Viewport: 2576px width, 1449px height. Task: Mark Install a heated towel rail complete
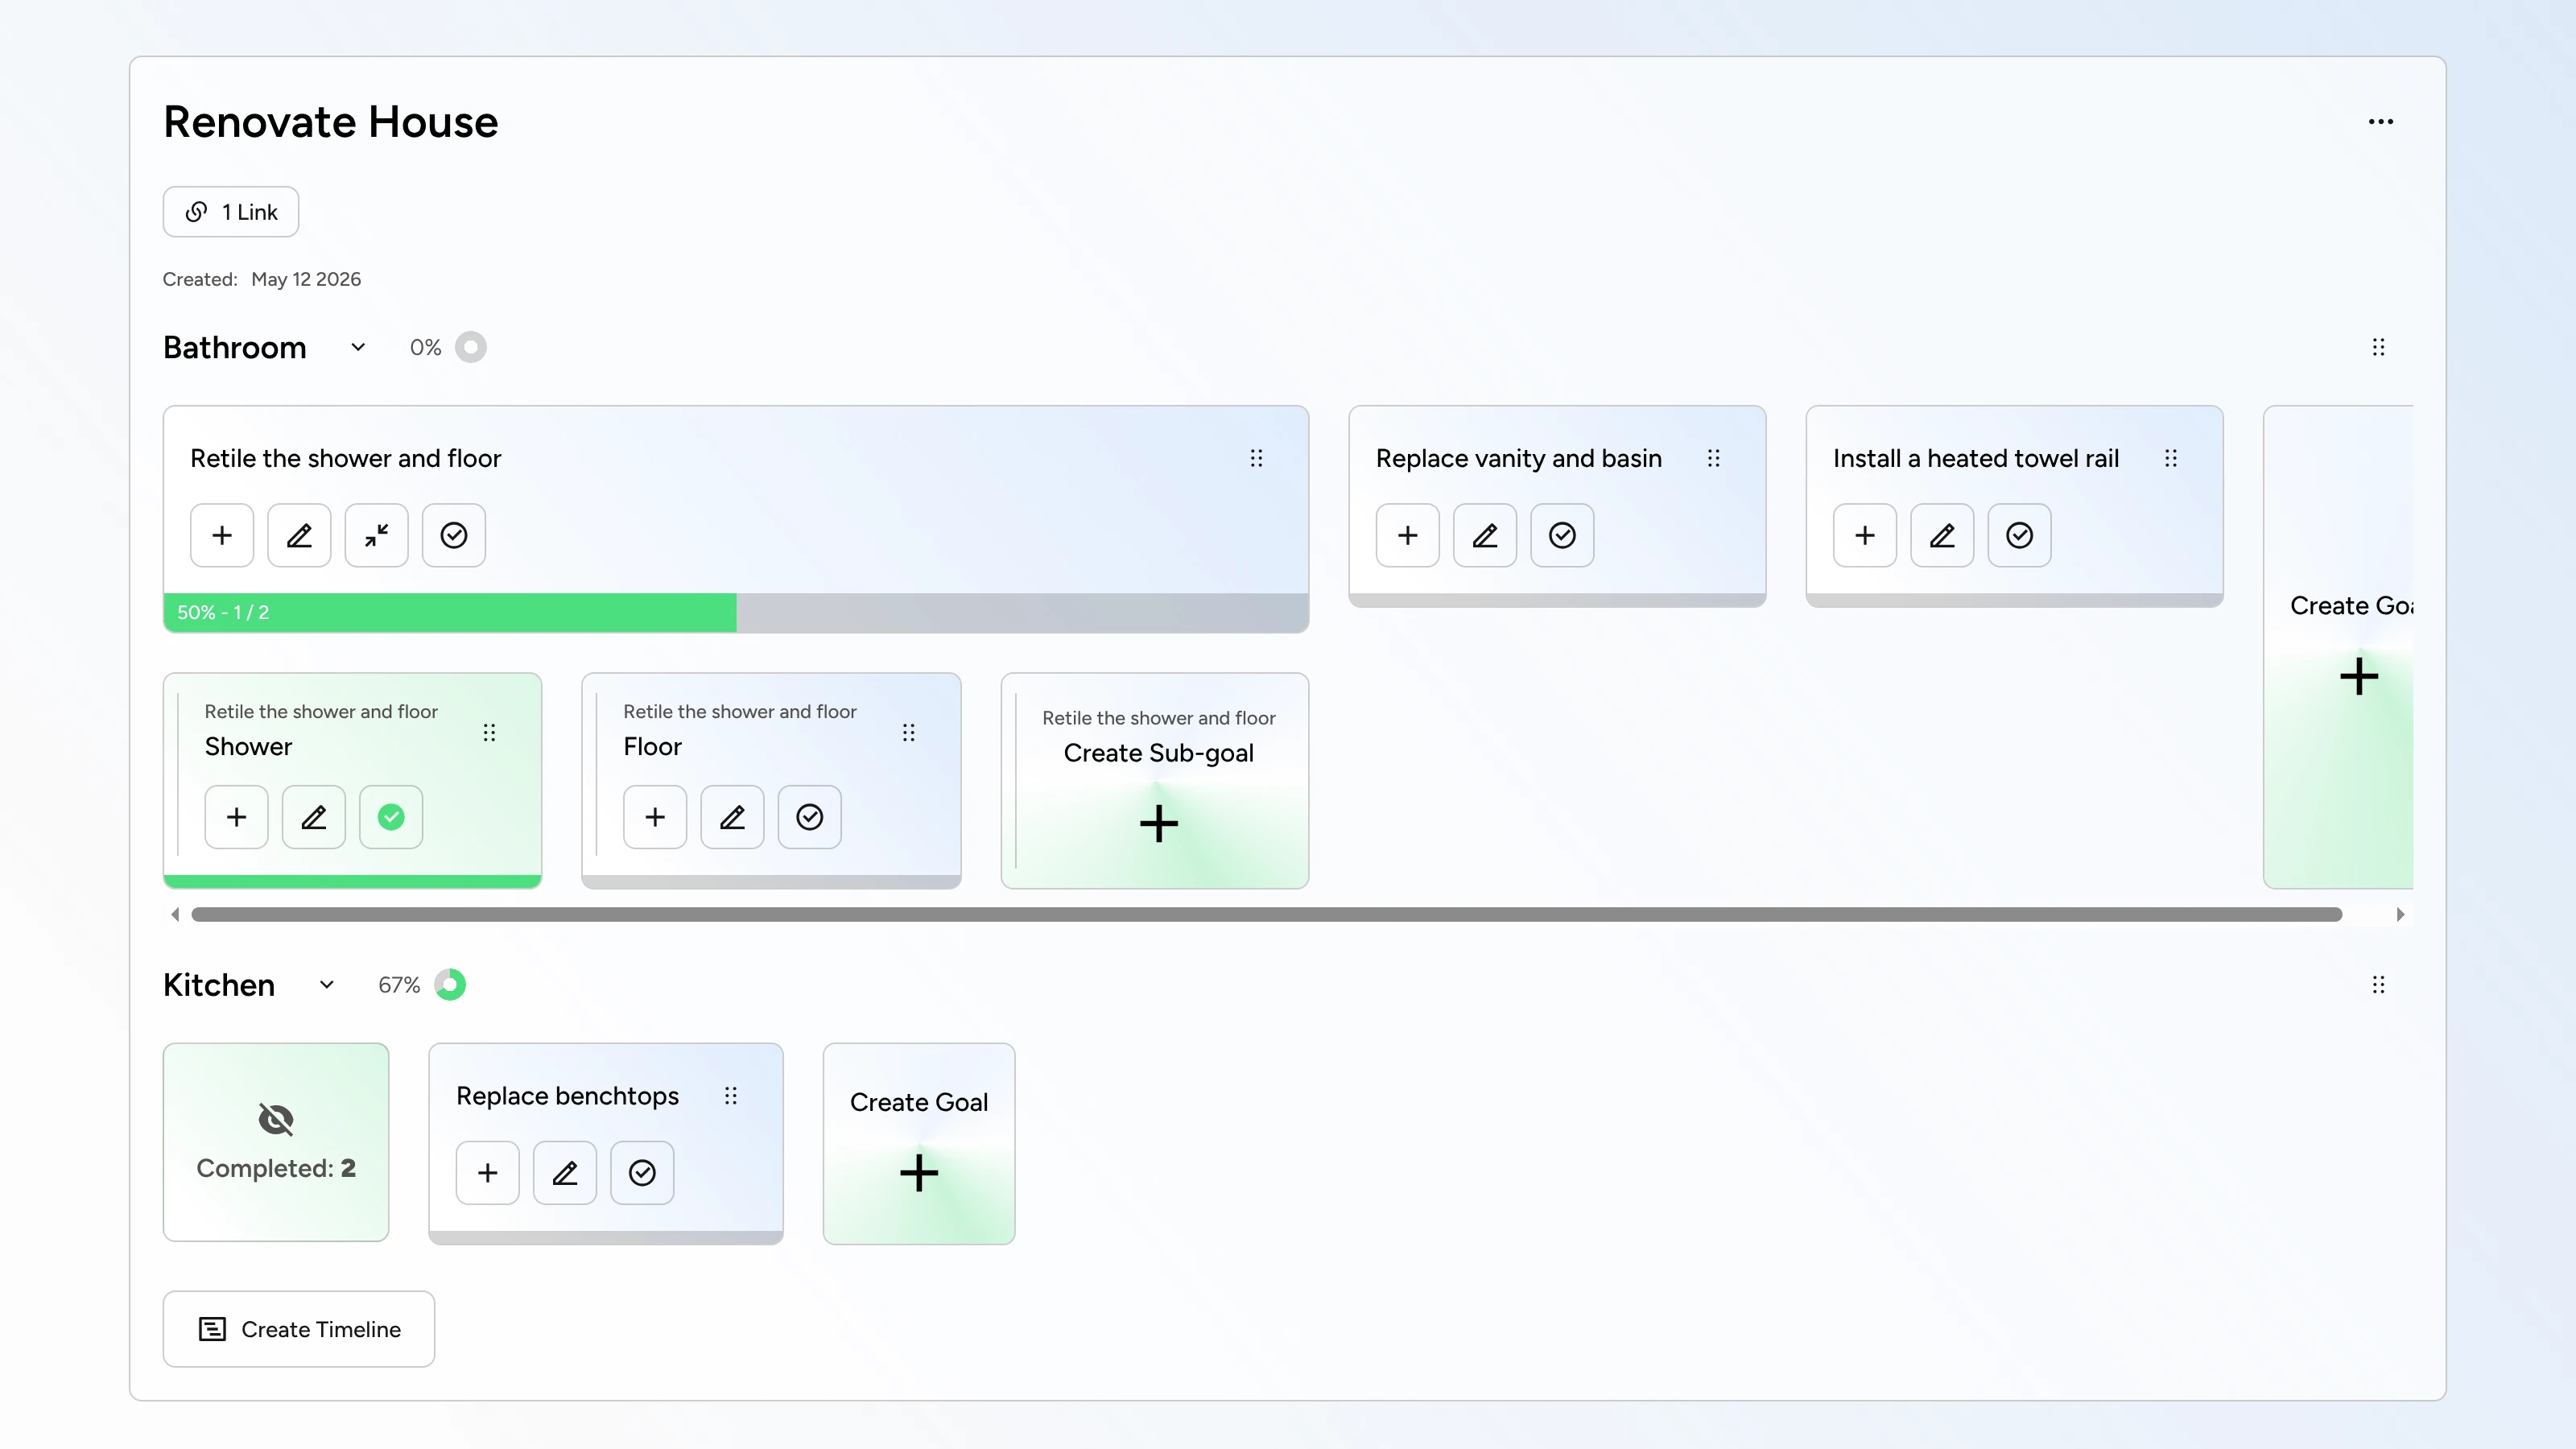point(2020,535)
